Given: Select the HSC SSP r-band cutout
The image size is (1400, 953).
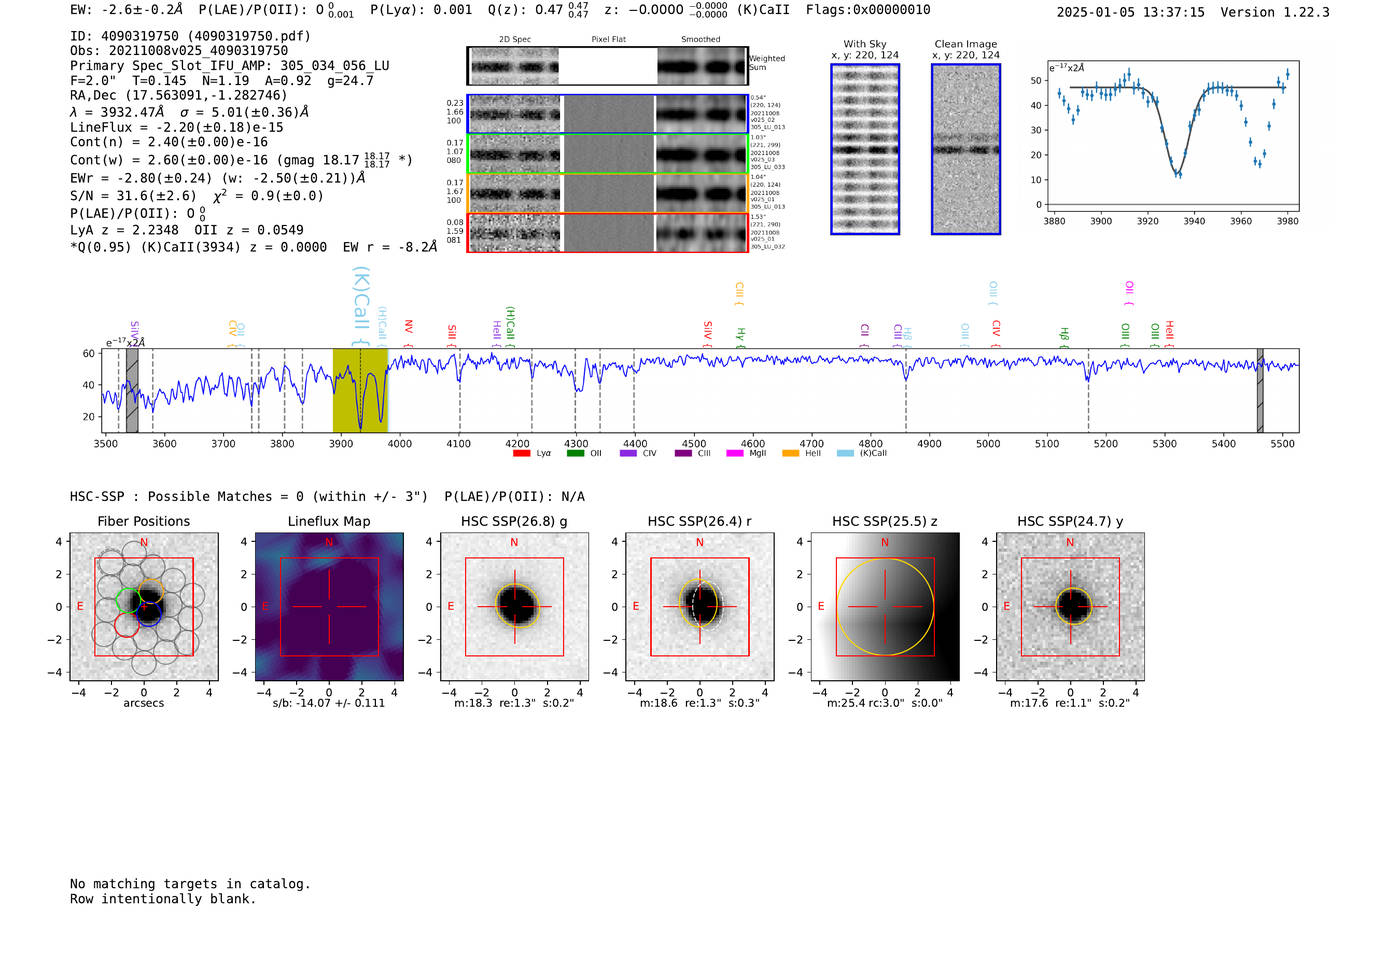Looking at the screenshot, I should pyautogui.click(x=700, y=607).
